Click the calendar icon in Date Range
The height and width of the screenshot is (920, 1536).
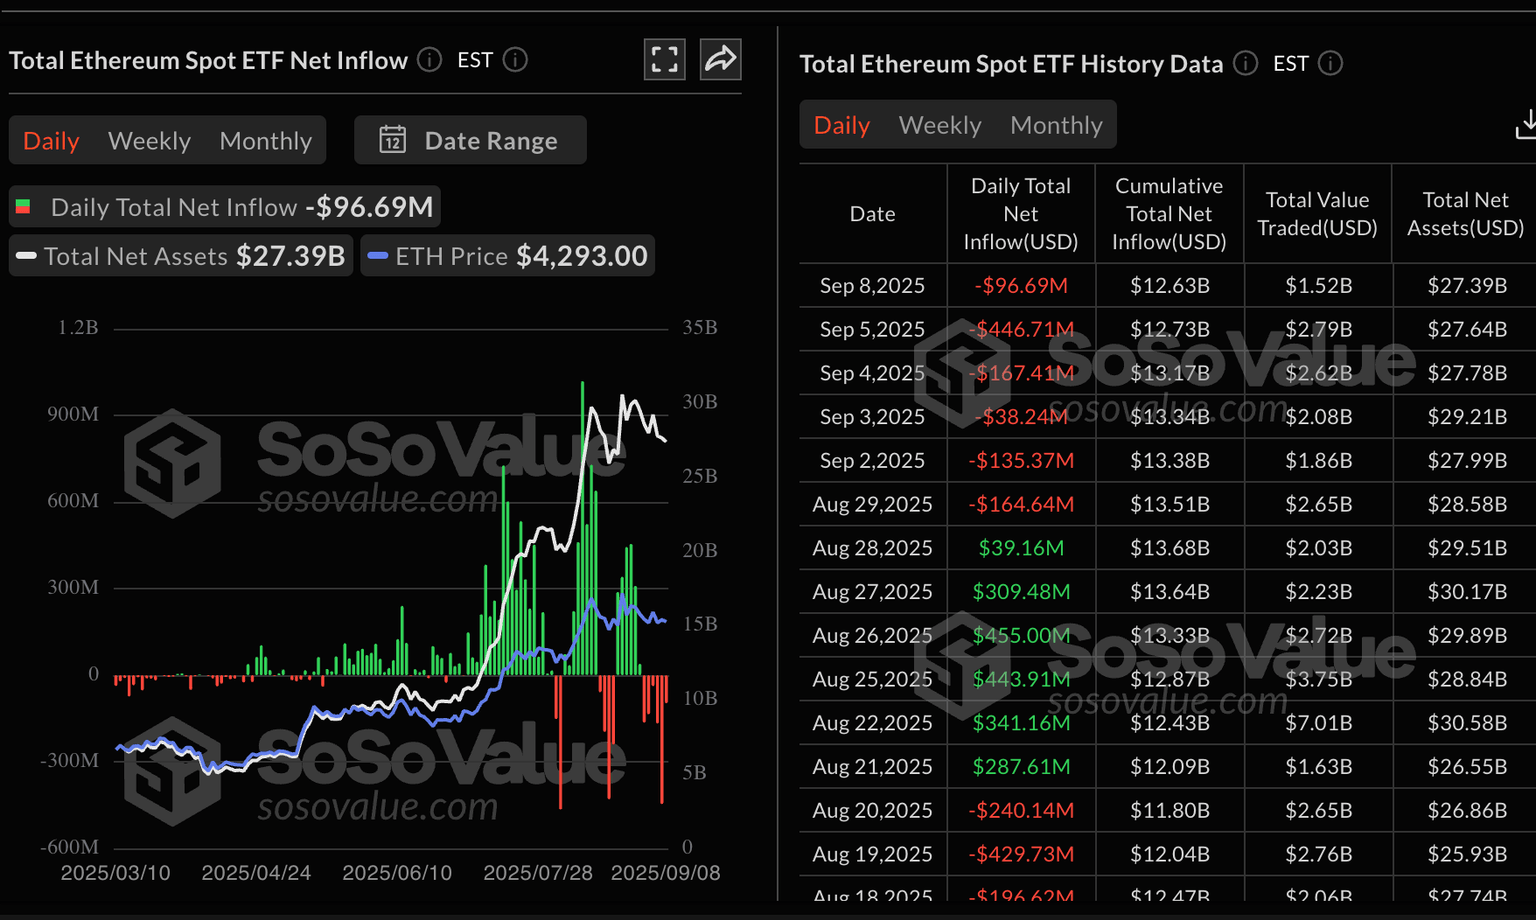[x=392, y=140]
